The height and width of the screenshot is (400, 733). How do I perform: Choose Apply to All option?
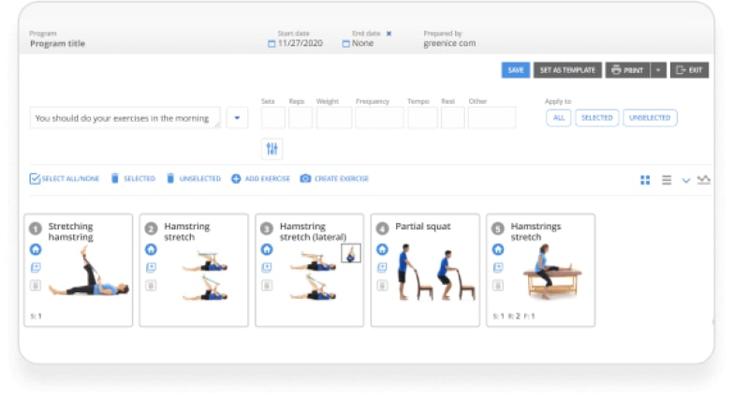click(x=558, y=118)
